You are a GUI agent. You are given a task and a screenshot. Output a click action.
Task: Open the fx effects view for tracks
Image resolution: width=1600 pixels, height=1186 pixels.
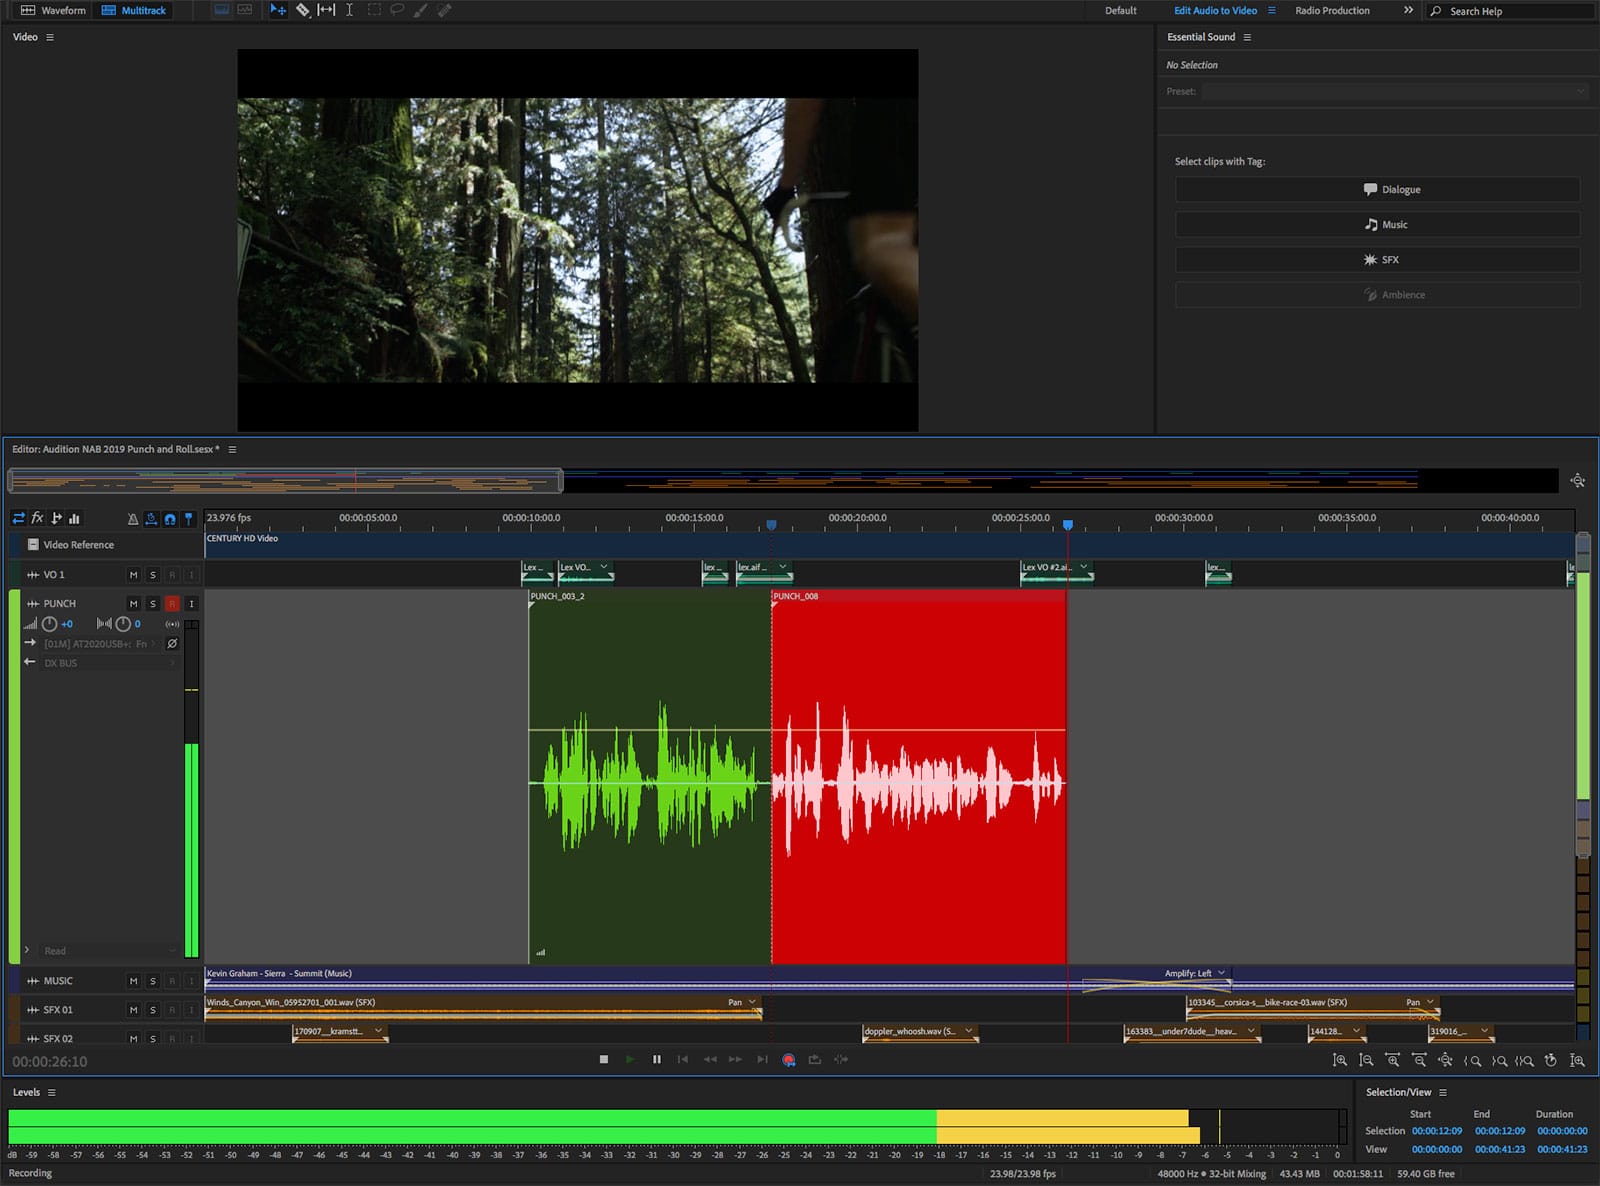point(38,518)
